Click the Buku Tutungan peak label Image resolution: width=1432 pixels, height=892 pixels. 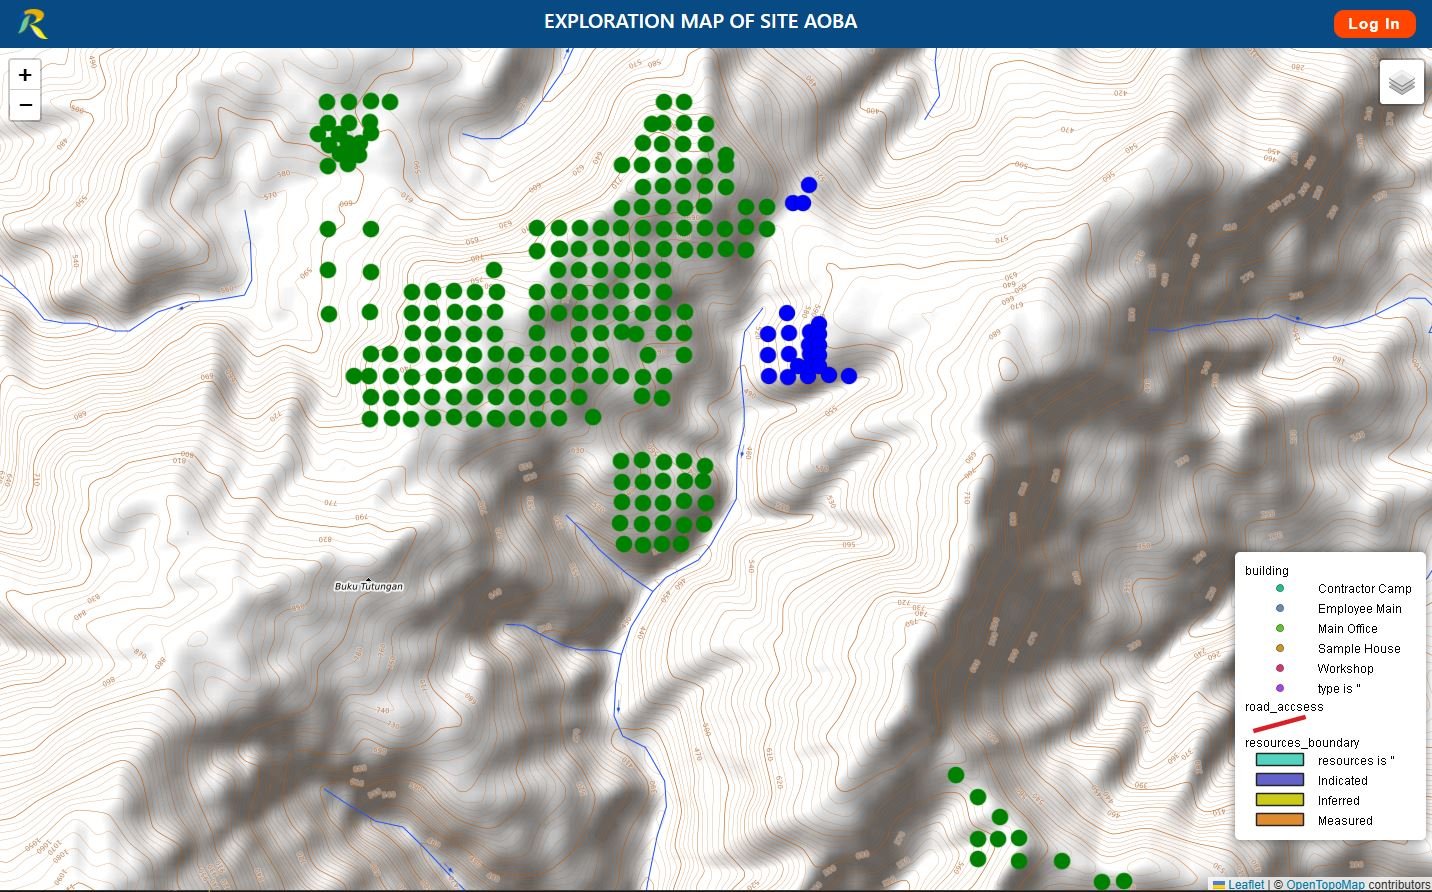pos(368,586)
